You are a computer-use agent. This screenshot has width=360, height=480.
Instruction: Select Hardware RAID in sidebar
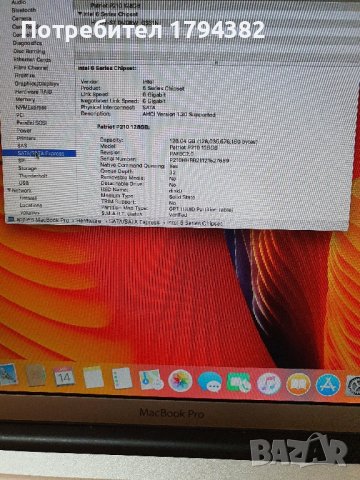(33, 92)
